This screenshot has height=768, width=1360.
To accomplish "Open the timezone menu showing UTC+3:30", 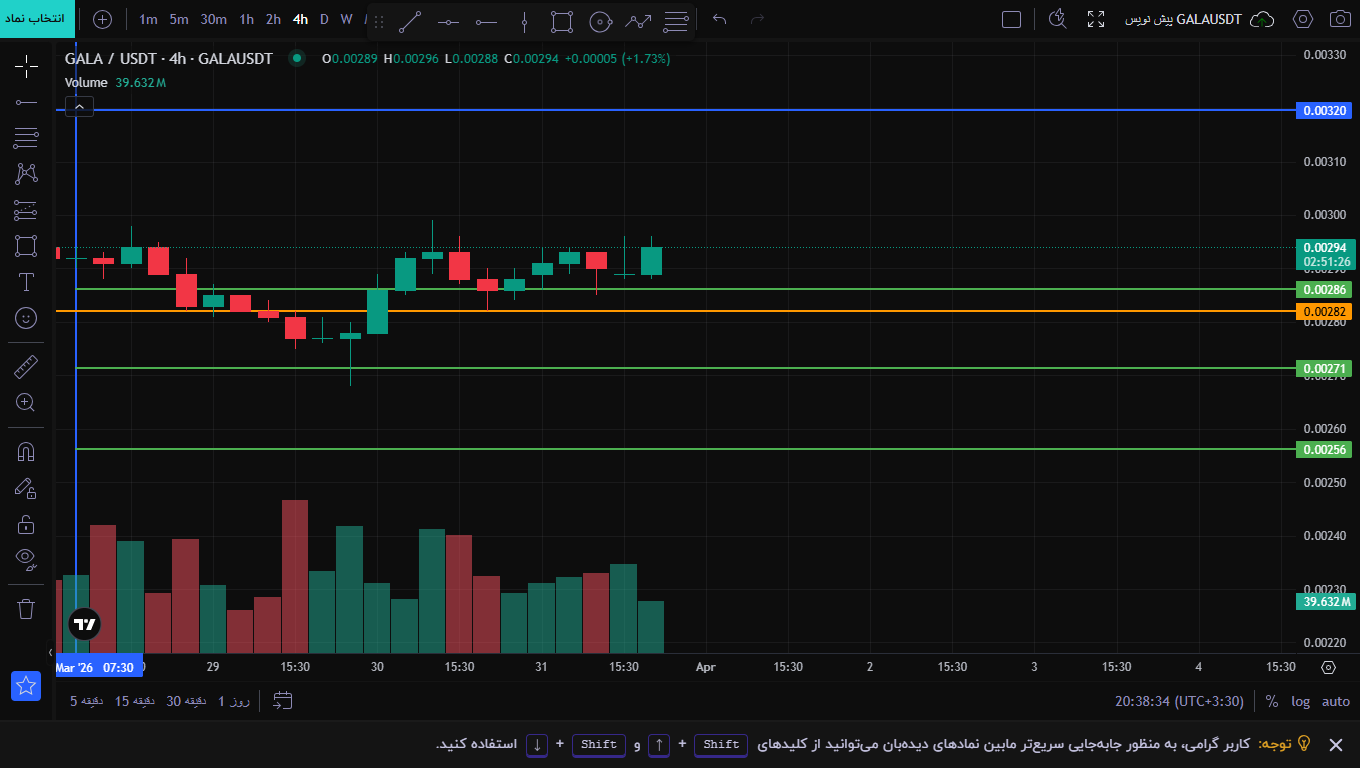I will pos(1179,701).
